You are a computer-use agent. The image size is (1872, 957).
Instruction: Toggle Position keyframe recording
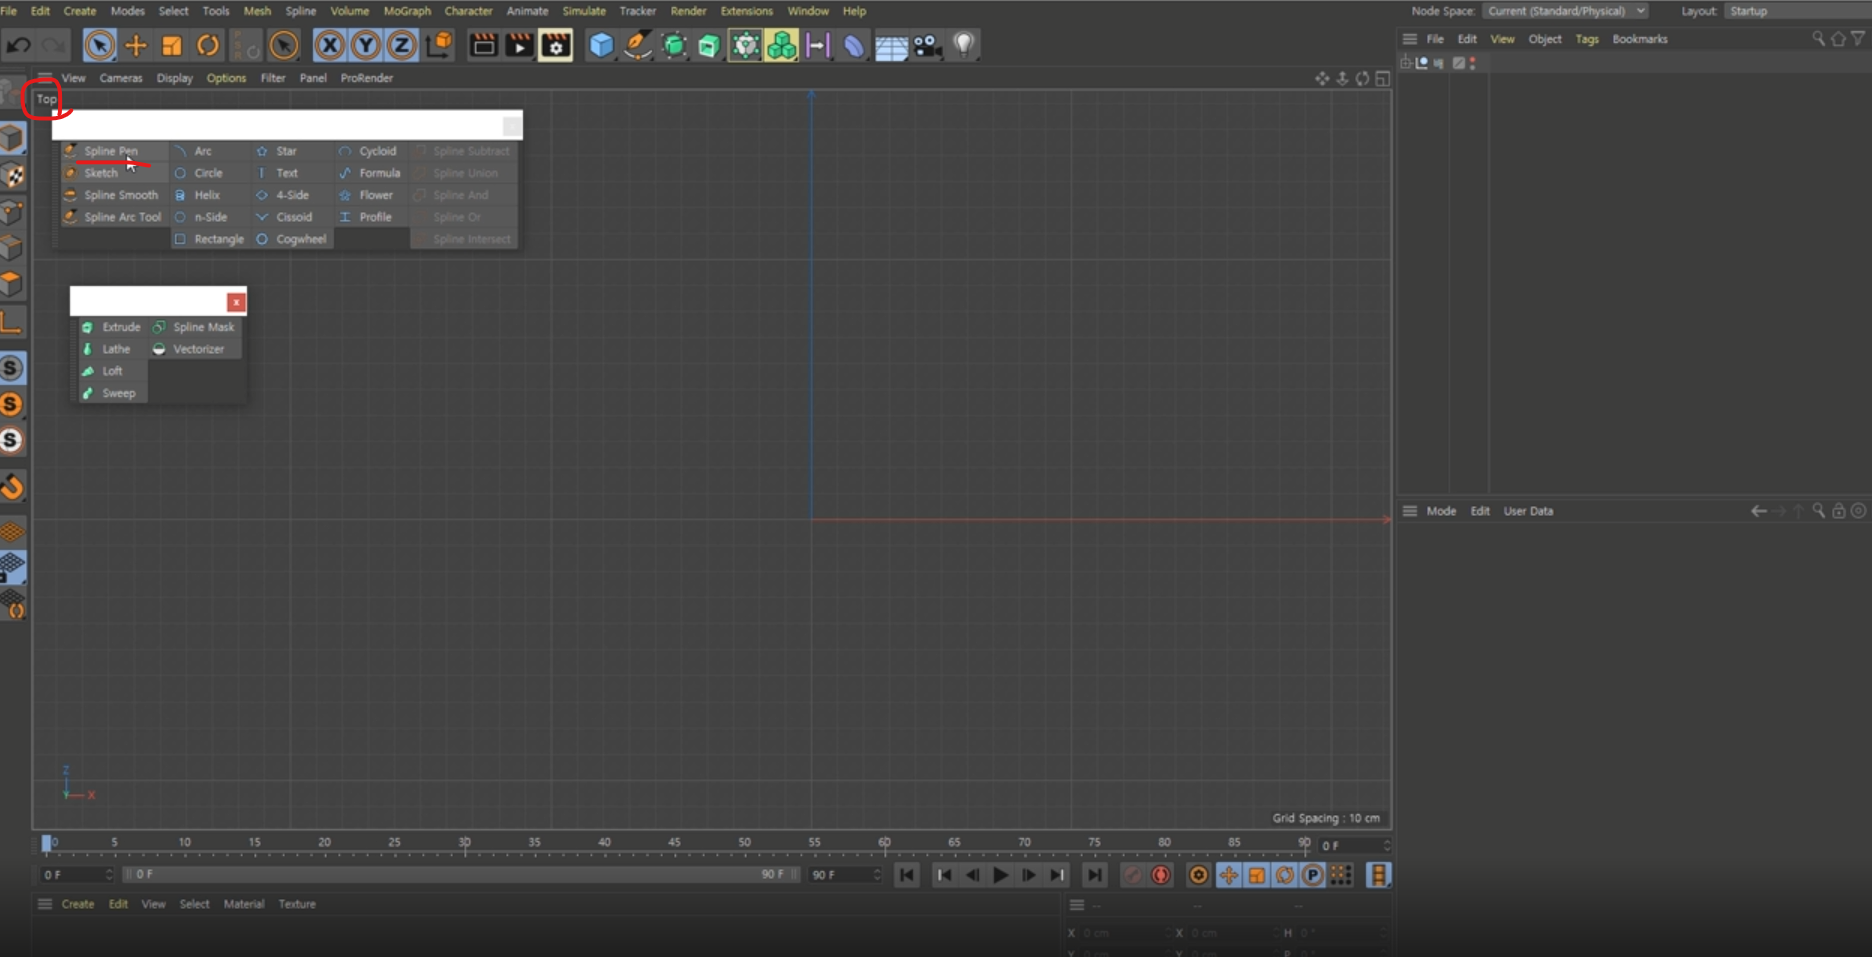click(x=1229, y=875)
